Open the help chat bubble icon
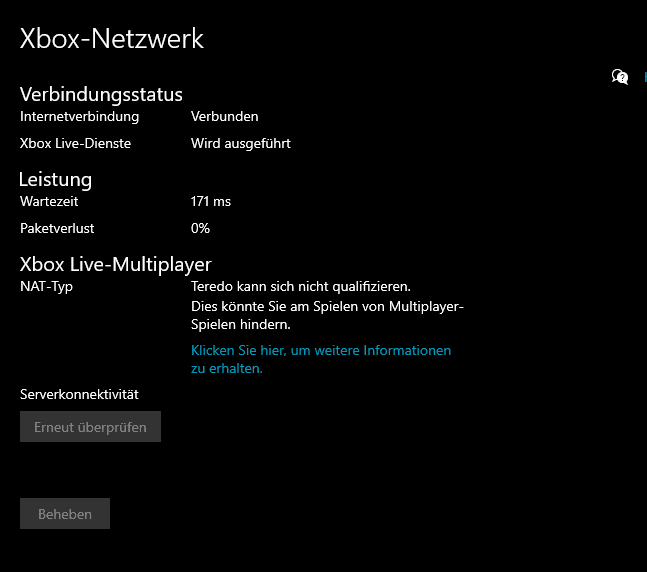The width and height of the screenshot is (647, 572). 620,77
